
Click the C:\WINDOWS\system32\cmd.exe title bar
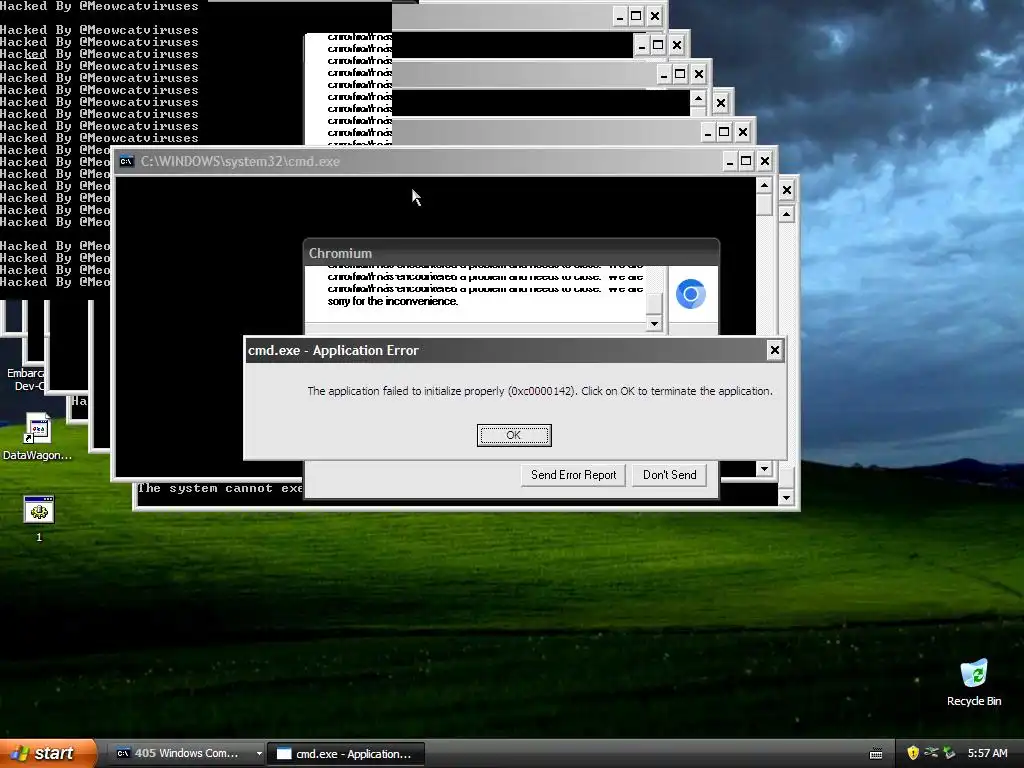[418, 161]
